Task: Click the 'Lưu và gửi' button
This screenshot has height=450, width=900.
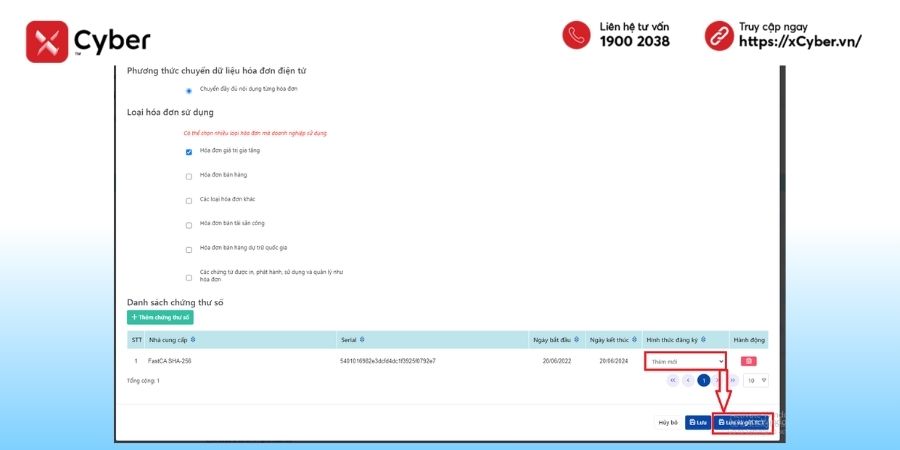Action: [x=742, y=422]
